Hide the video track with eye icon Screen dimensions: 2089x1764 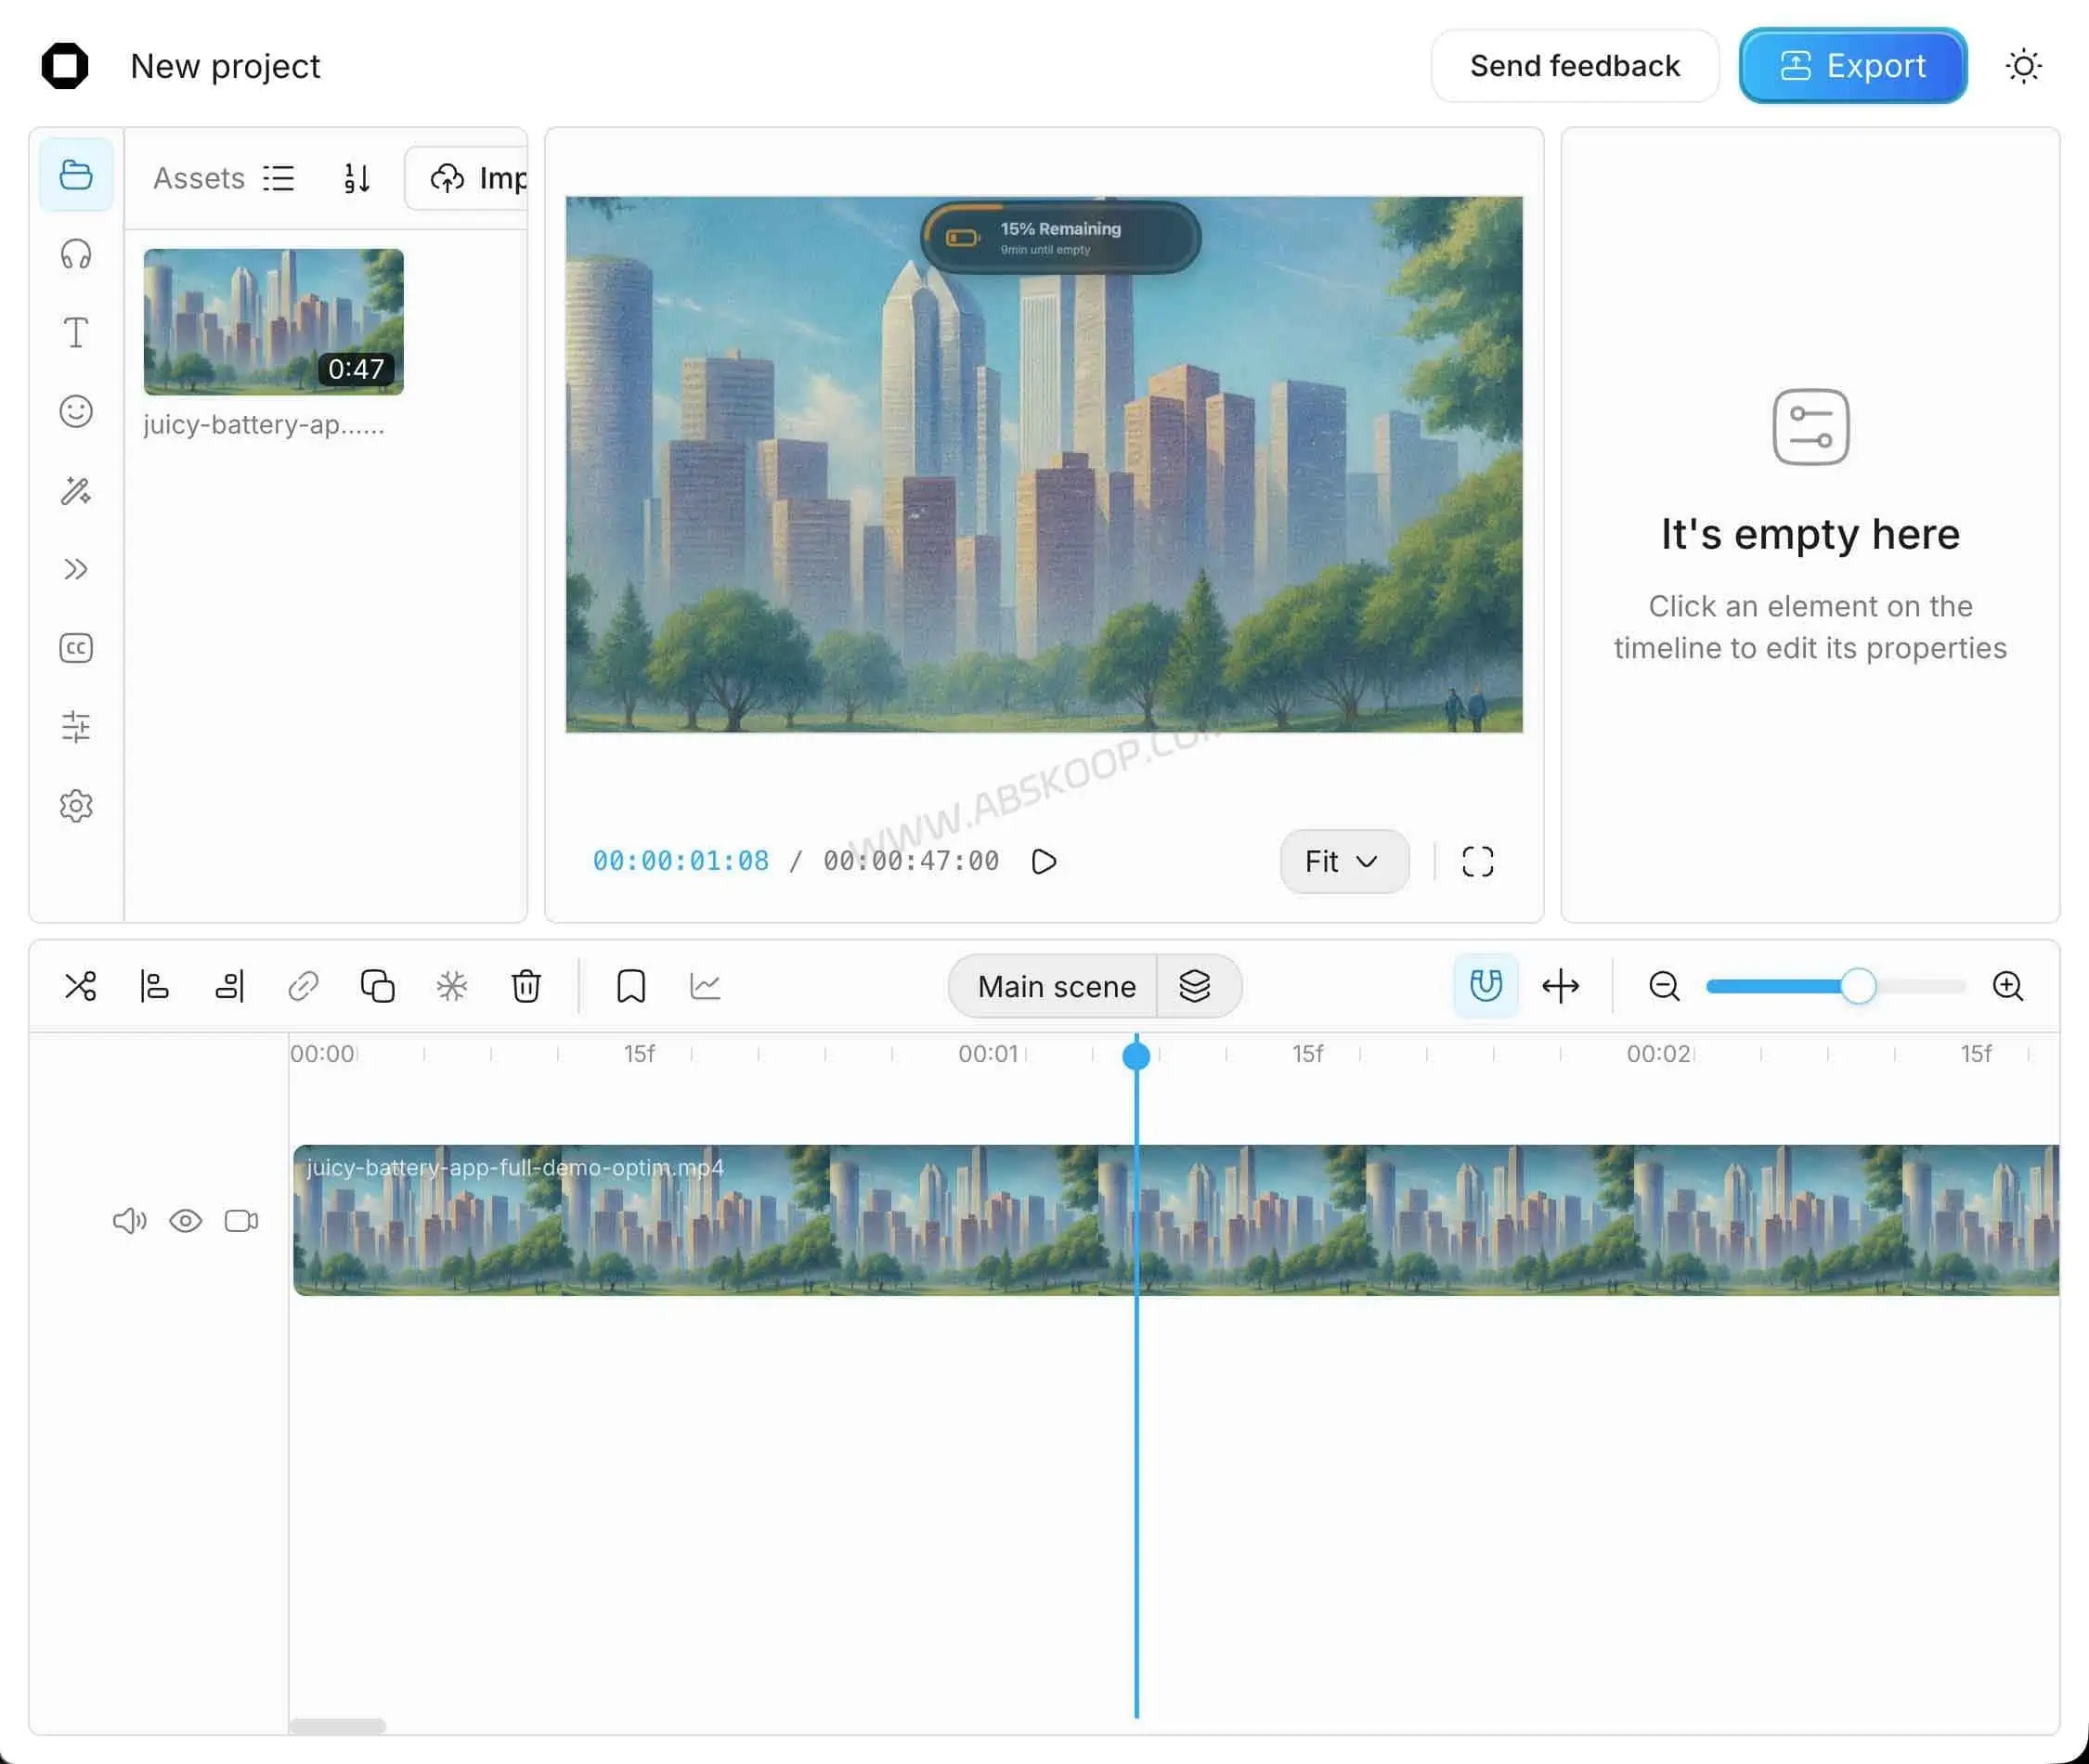coord(186,1221)
